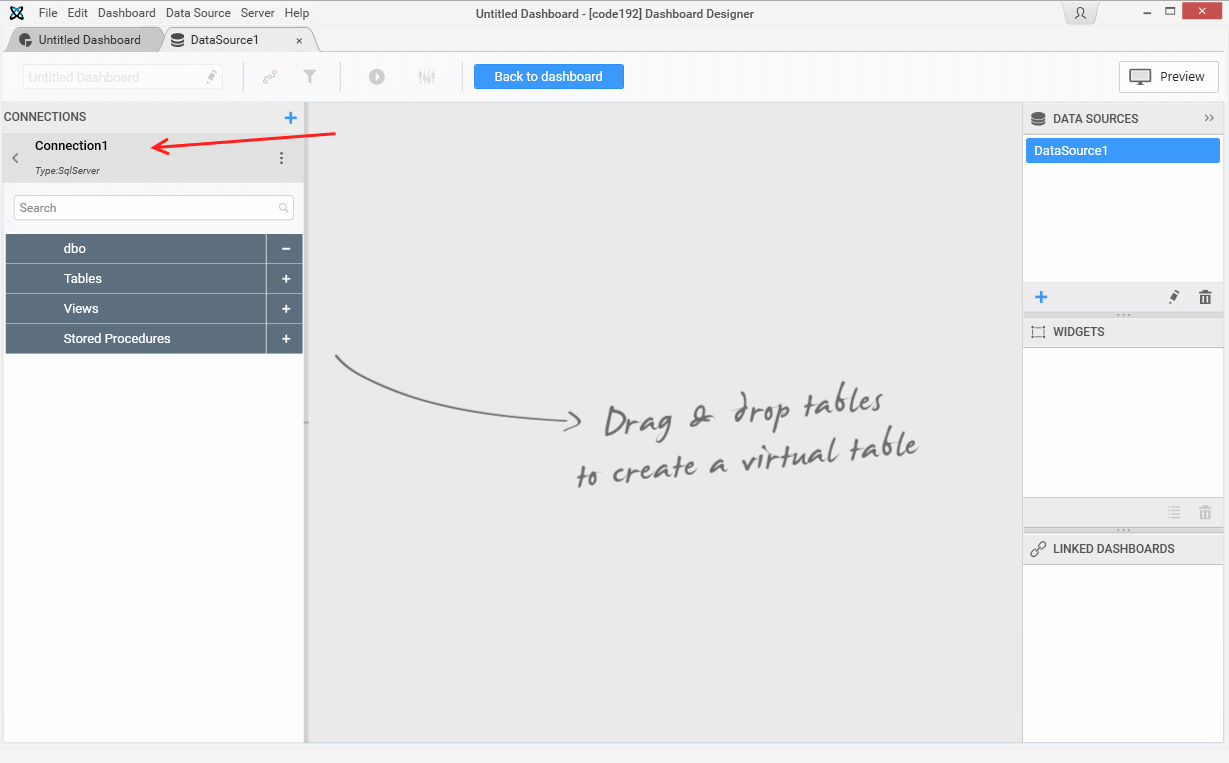This screenshot has width=1229, height=763.
Task: Click the application logo icon
Action: tap(16, 13)
